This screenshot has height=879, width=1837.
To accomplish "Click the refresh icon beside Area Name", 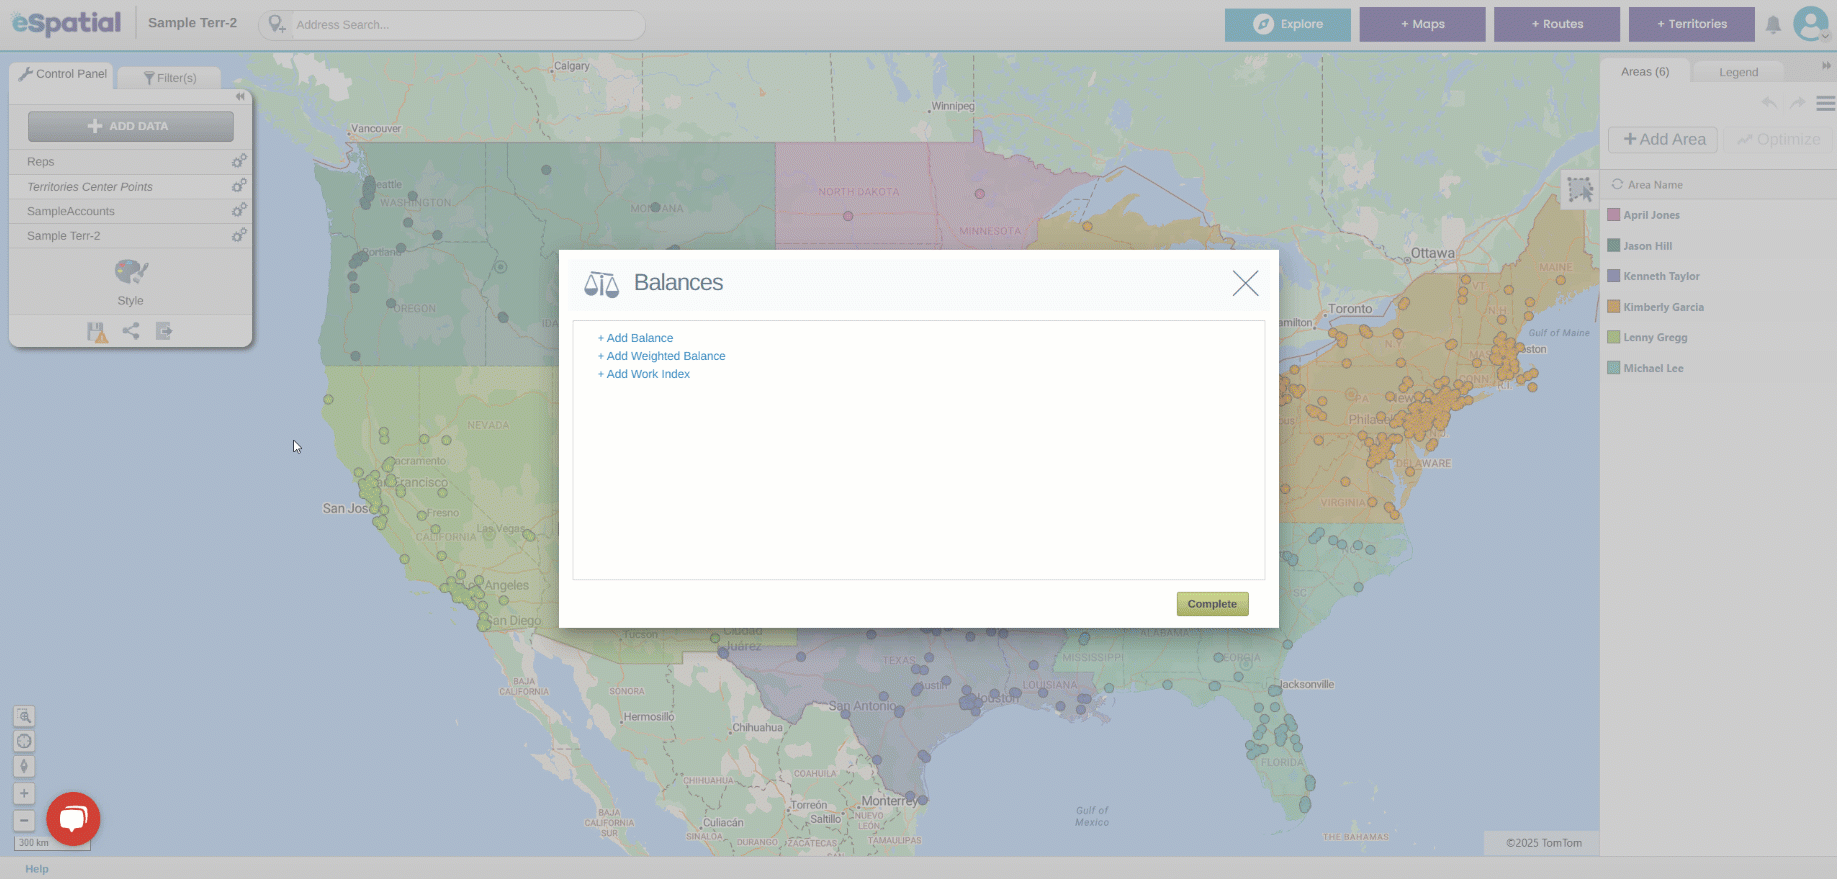I will coord(1617,185).
